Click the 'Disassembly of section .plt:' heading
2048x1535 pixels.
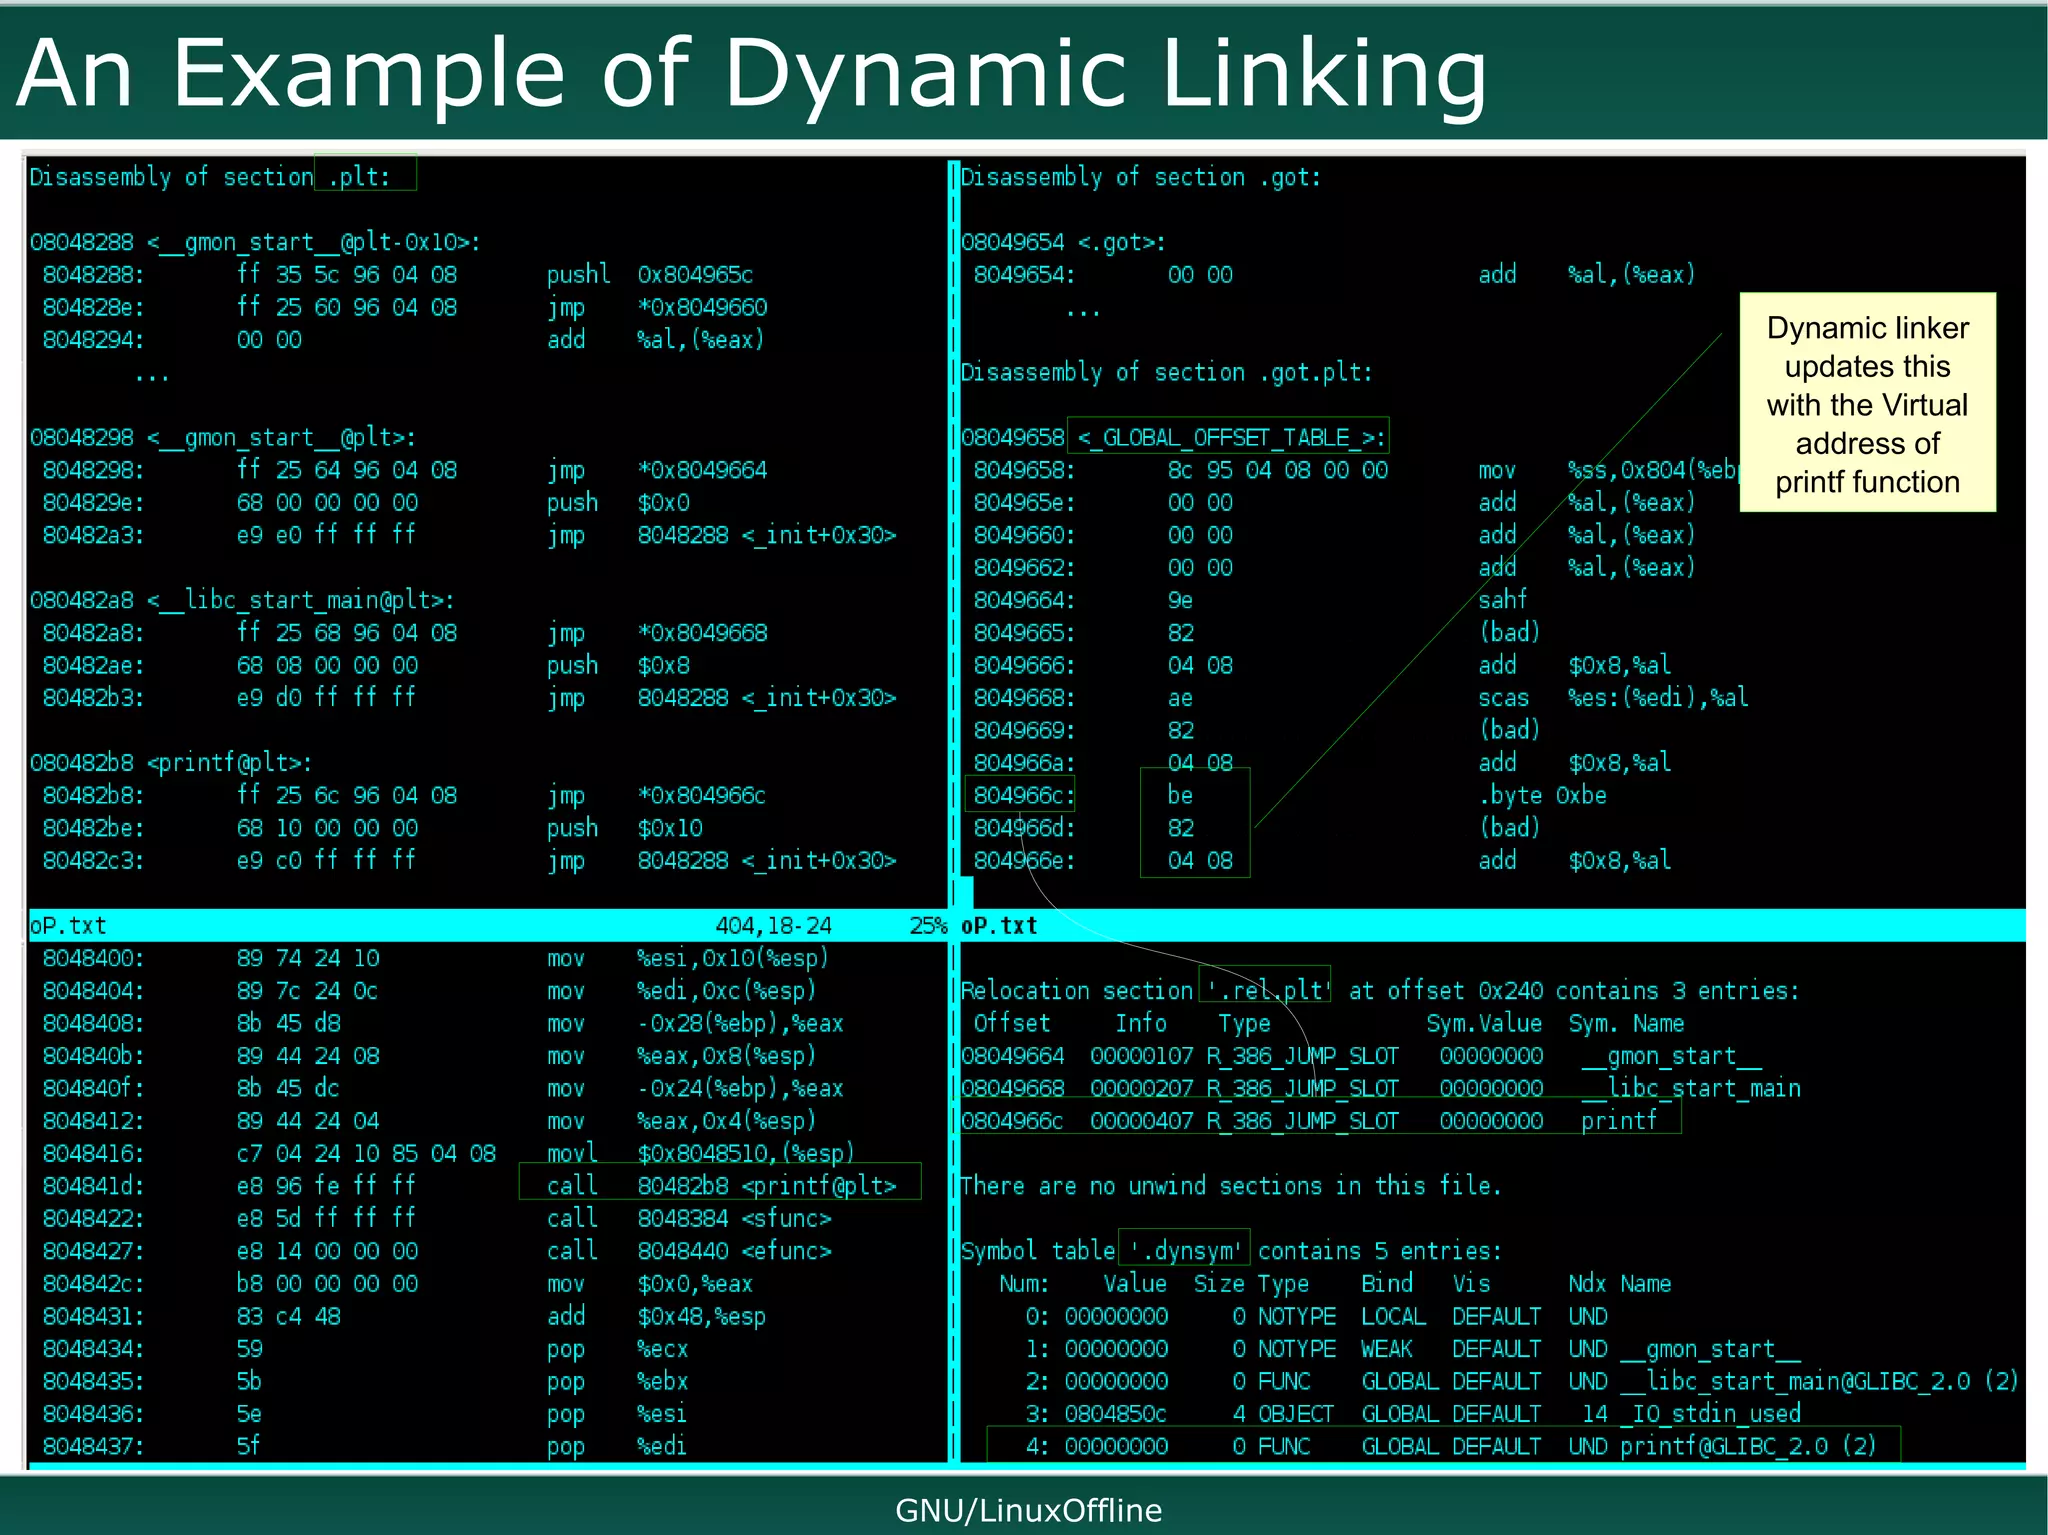pyautogui.click(x=209, y=177)
